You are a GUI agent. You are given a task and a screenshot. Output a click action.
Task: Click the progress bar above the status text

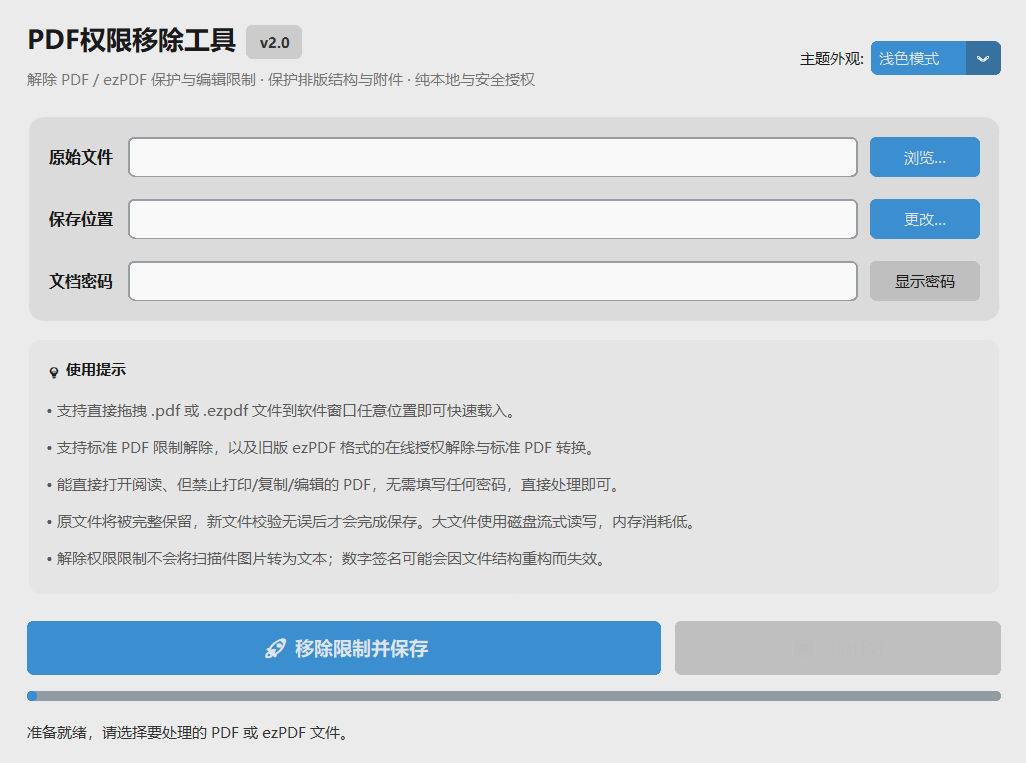[x=514, y=696]
